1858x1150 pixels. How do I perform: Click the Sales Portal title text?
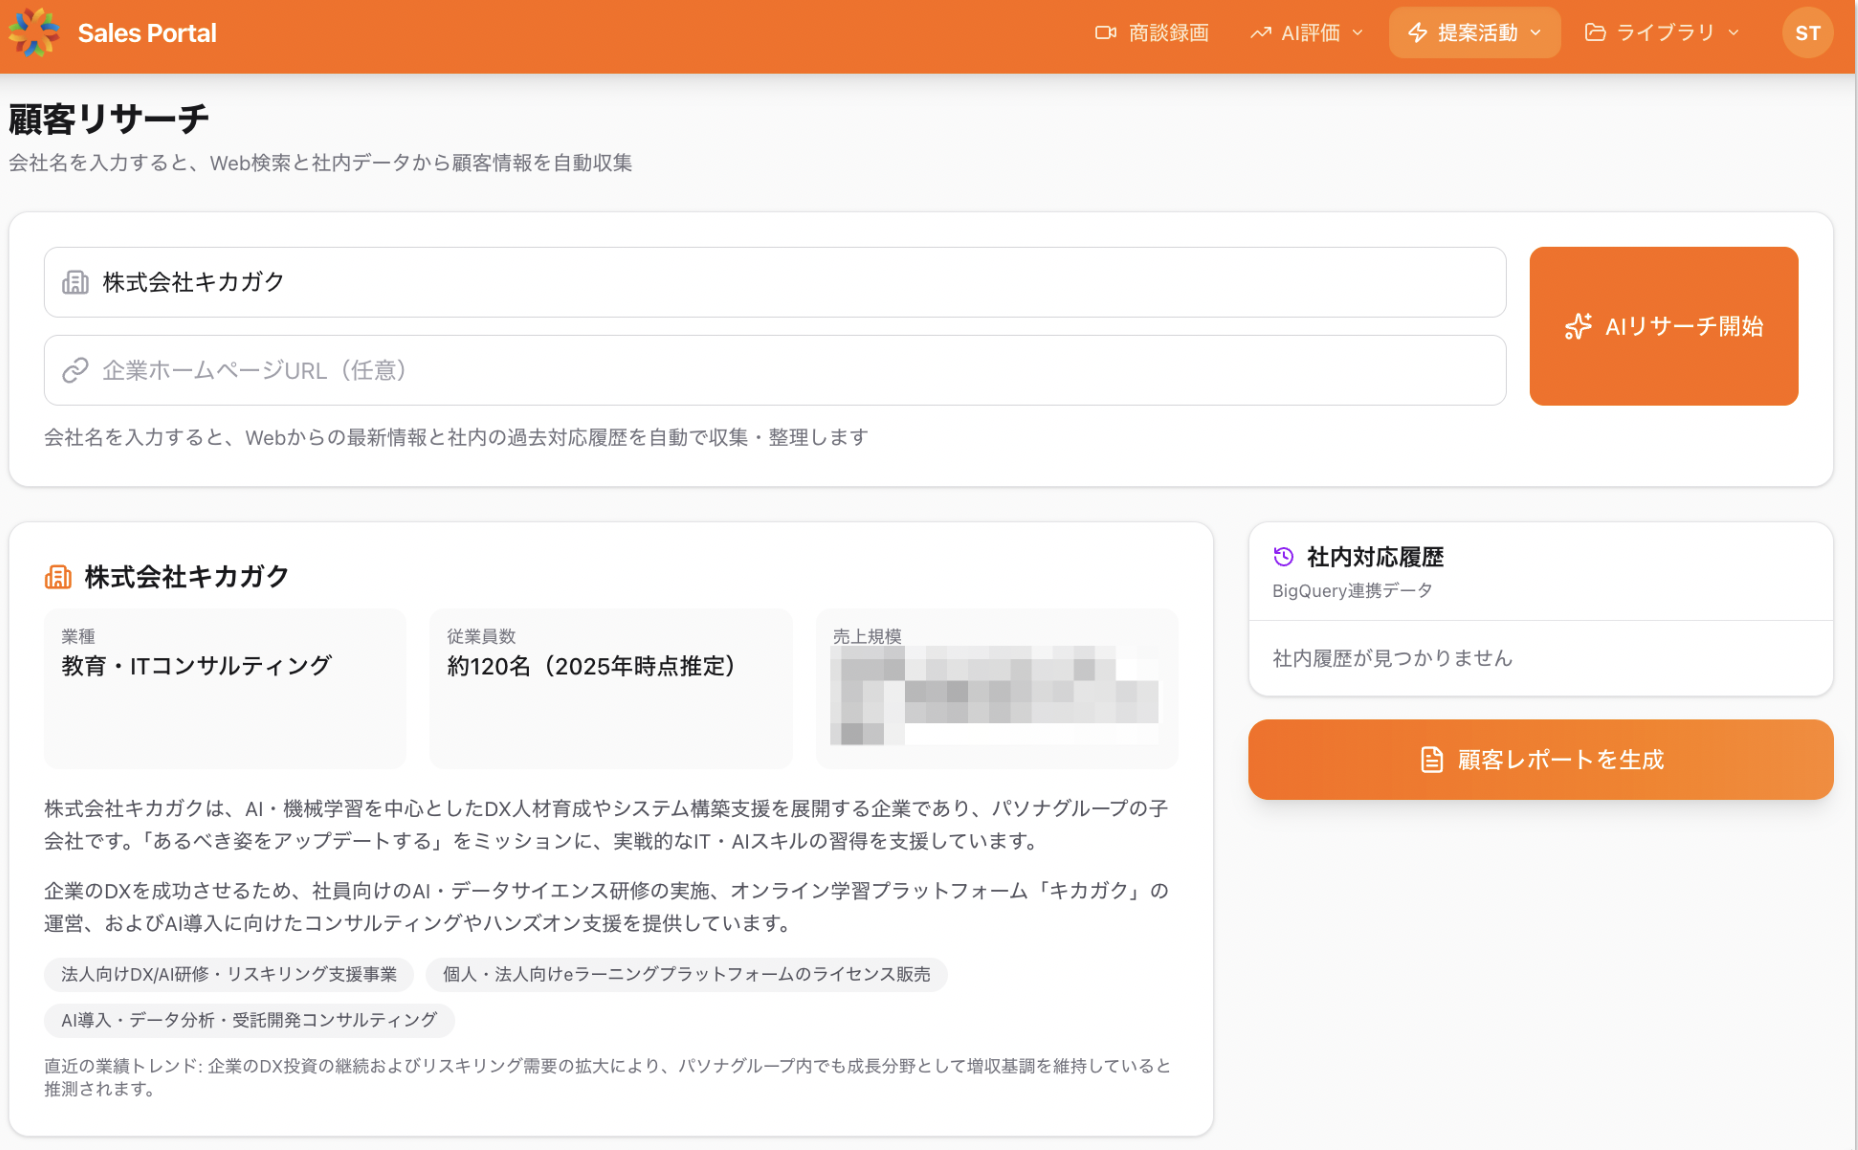pos(147,33)
